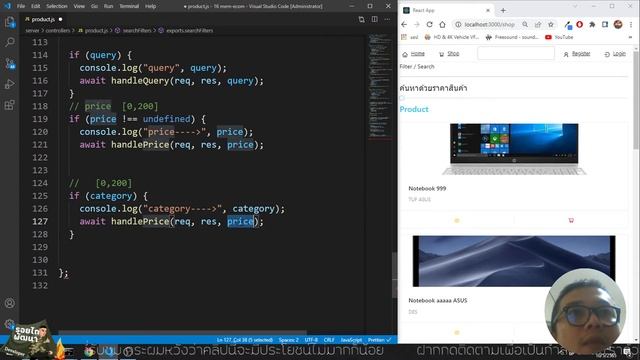Close the React App browser tab
The image size is (640, 360).
point(488,10)
